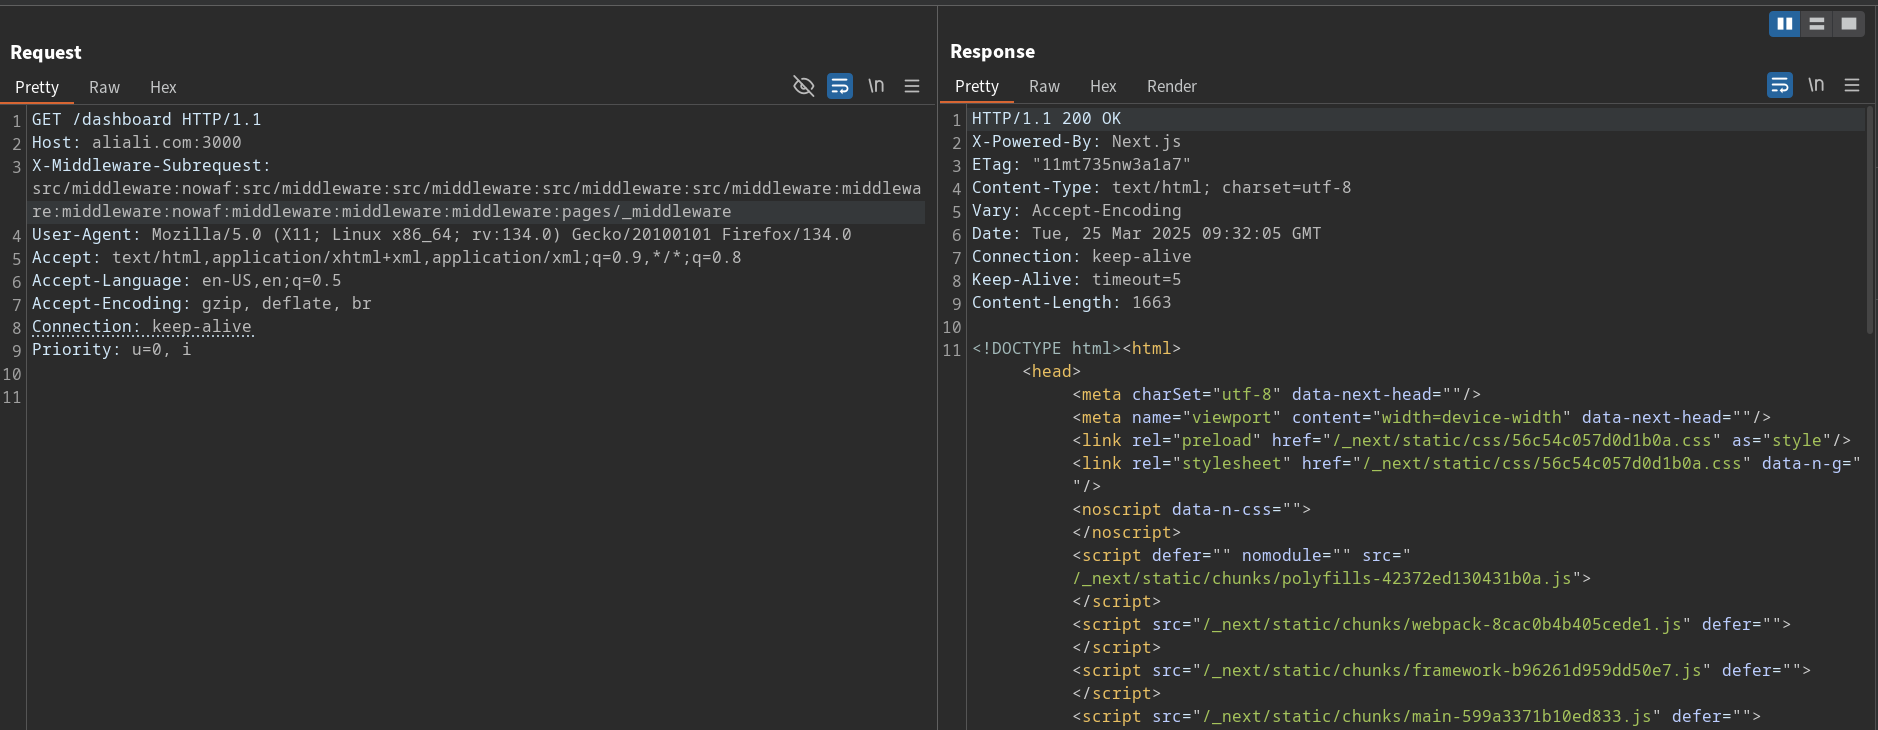Click the 'Priority: u=0, i' header line
This screenshot has height=730, width=1878.
[112, 349]
